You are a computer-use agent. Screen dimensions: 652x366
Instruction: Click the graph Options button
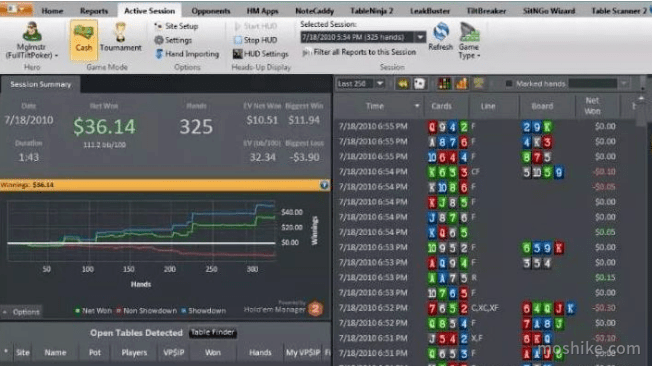(22, 312)
